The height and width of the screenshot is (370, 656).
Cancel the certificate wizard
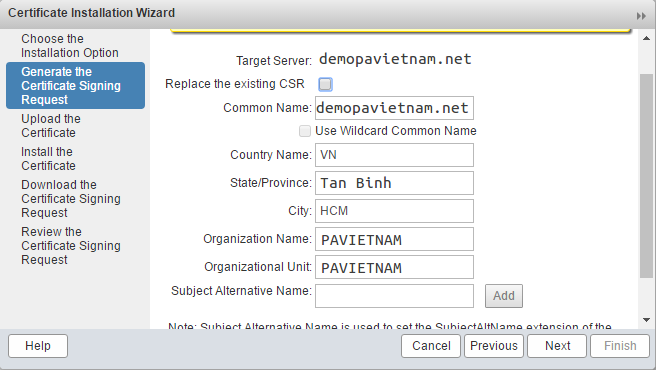[x=431, y=346]
